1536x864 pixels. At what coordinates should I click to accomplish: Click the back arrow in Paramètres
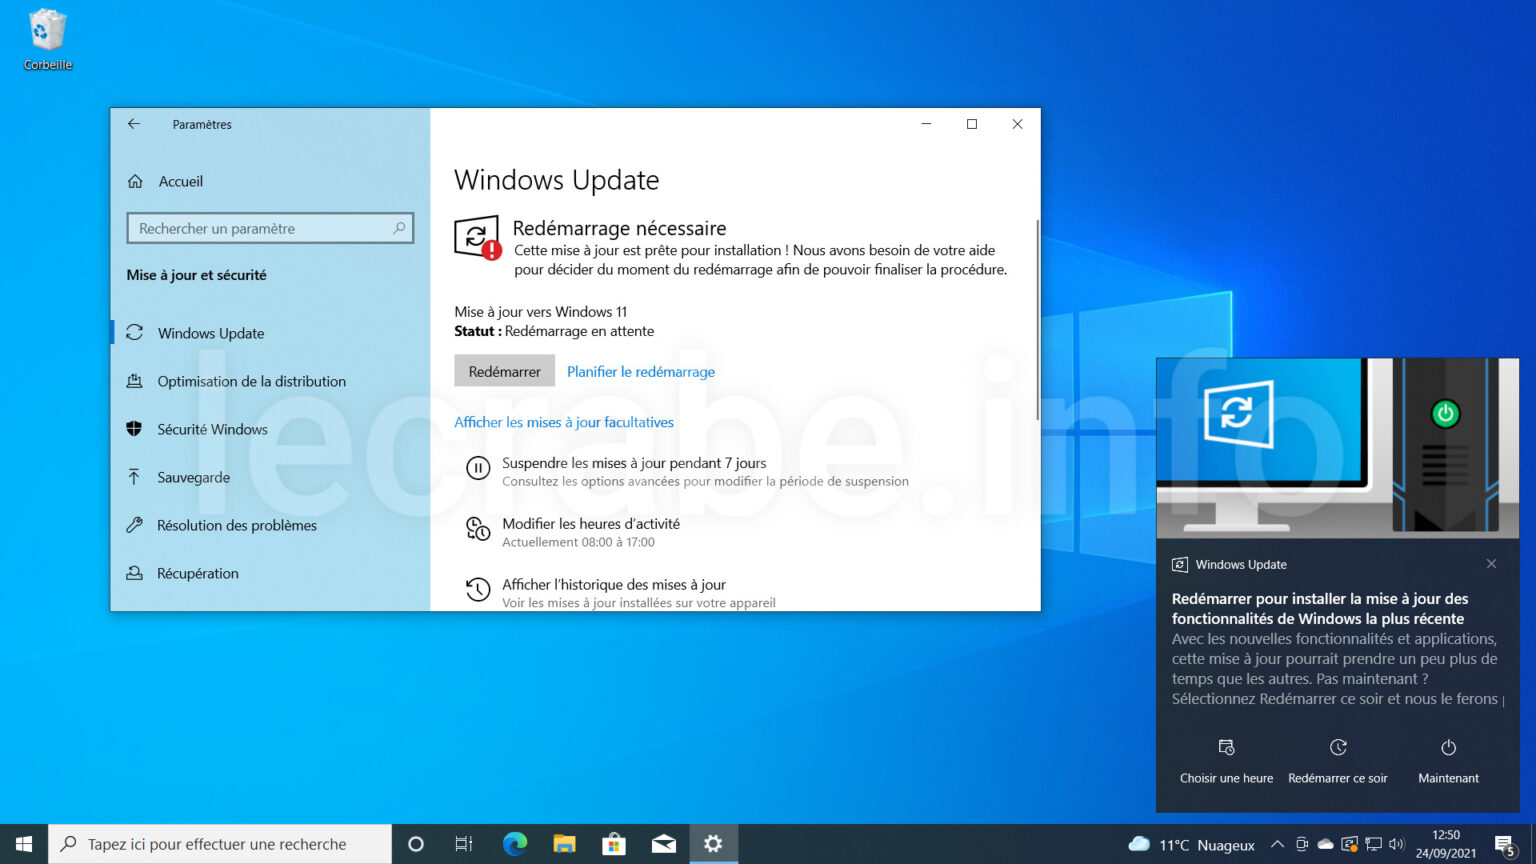133,124
